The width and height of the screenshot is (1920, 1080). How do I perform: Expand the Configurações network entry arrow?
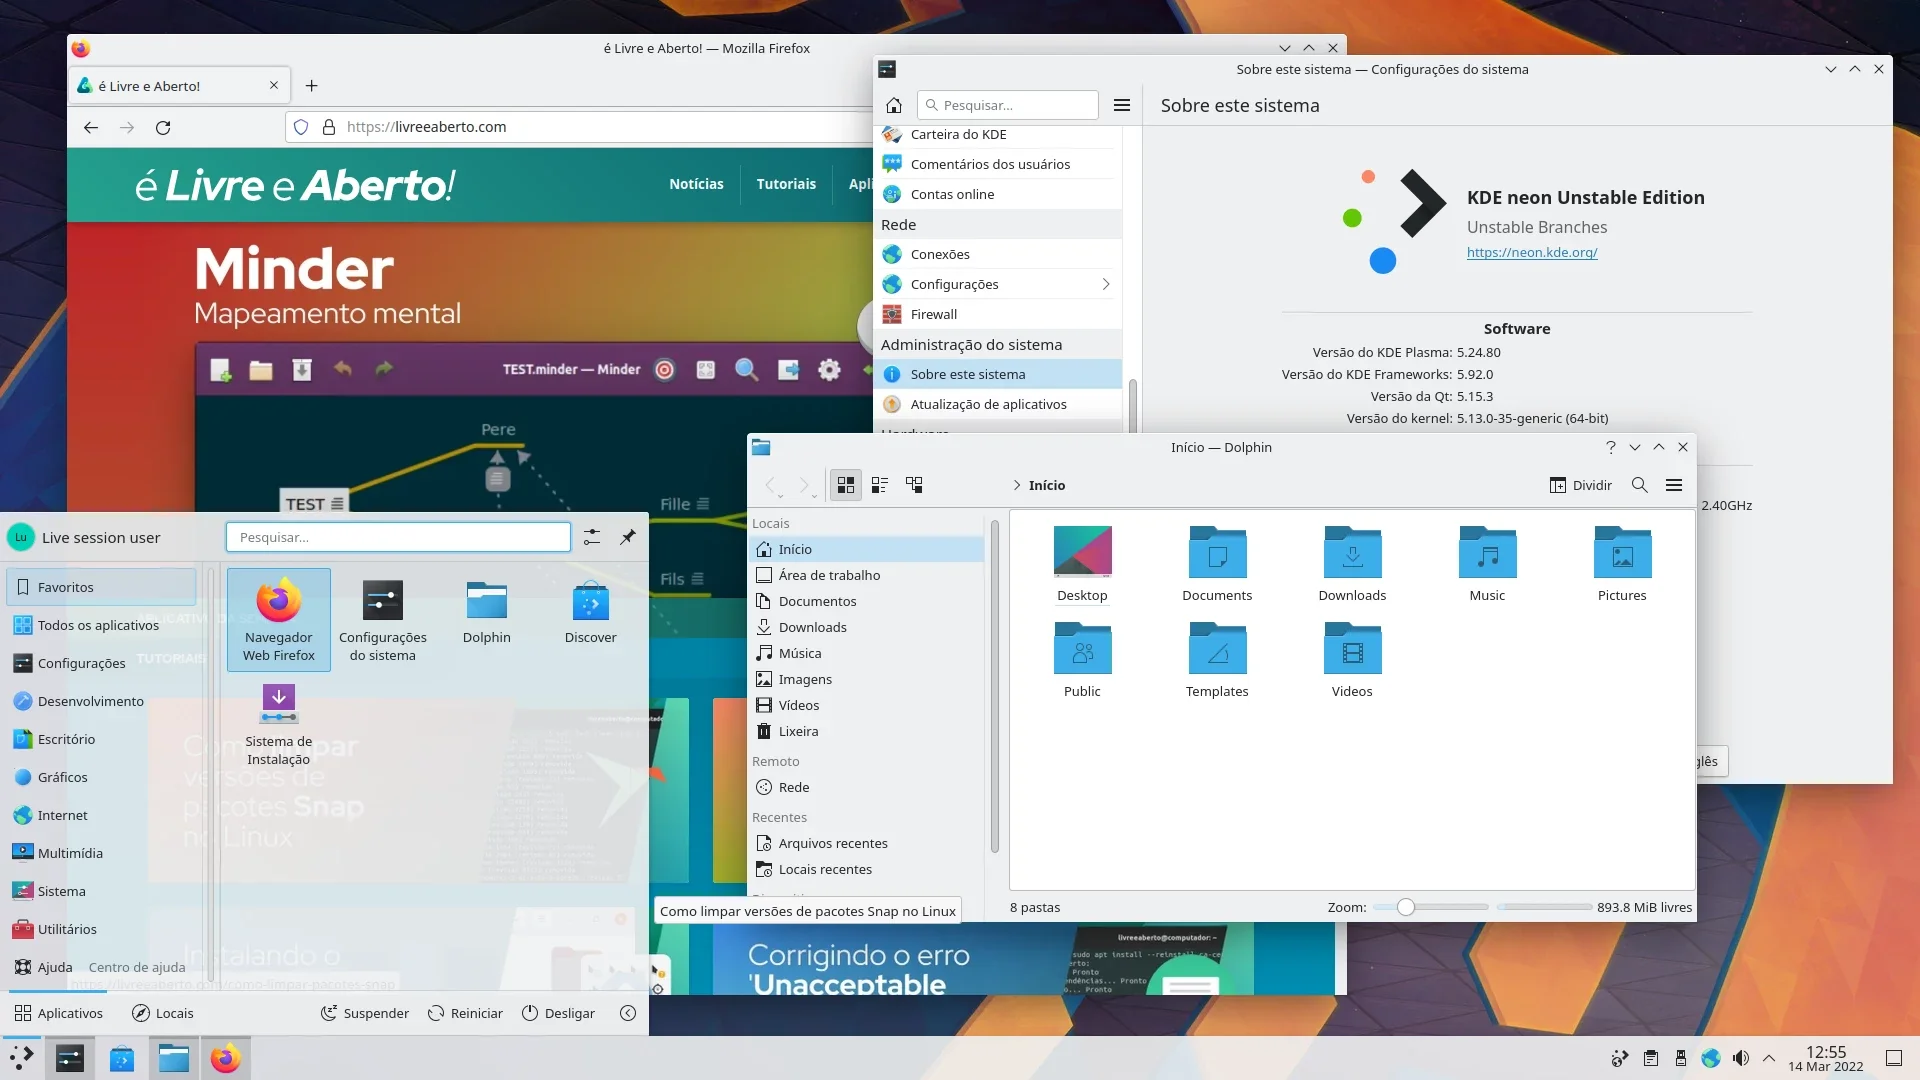(x=1105, y=284)
